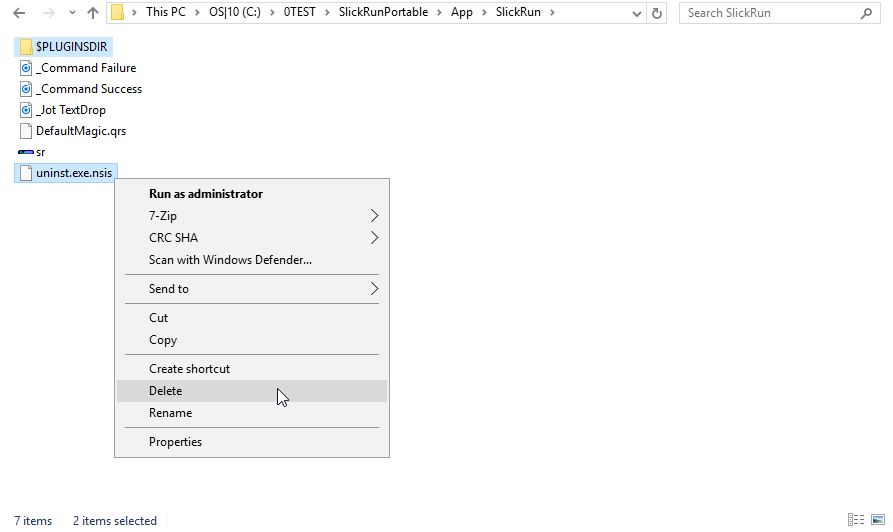Select DefaultMagic.qrs file name

click(x=81, y=131)
